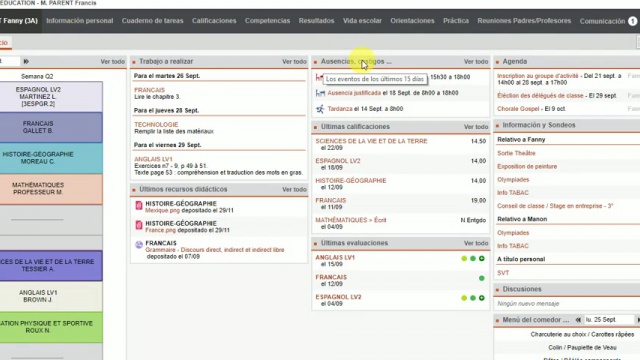Click ANGLAIS LV1 green plus indicator
The image size is (640, 360).
tap(482, 258)
